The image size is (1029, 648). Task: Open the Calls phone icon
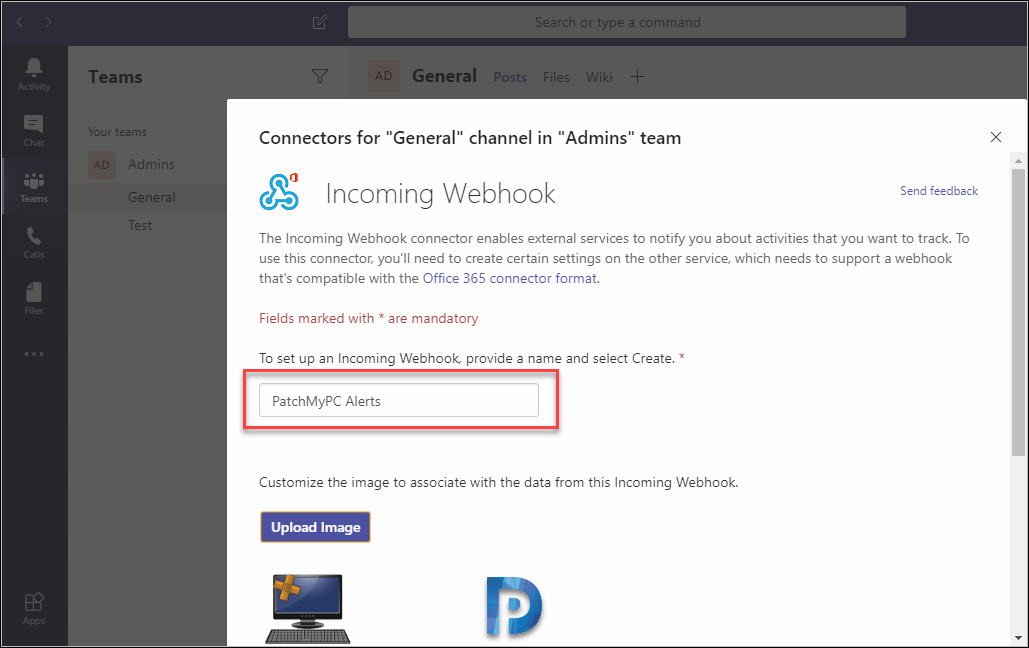[x=33, y=243]
